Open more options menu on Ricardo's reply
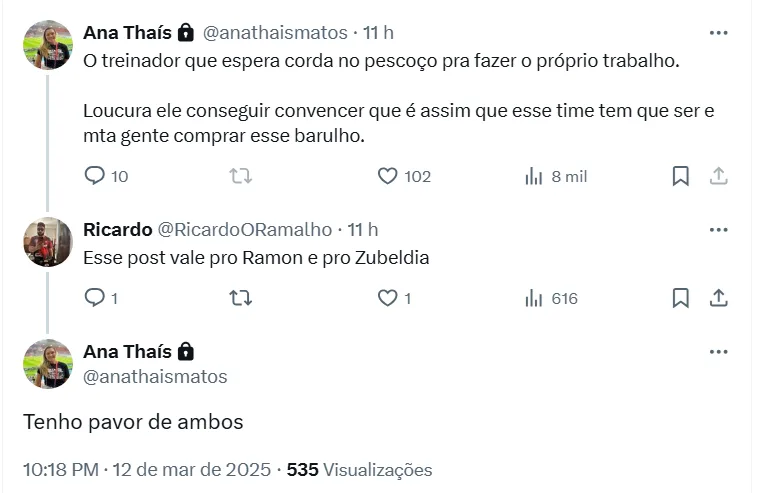 (x=718, y=230)
